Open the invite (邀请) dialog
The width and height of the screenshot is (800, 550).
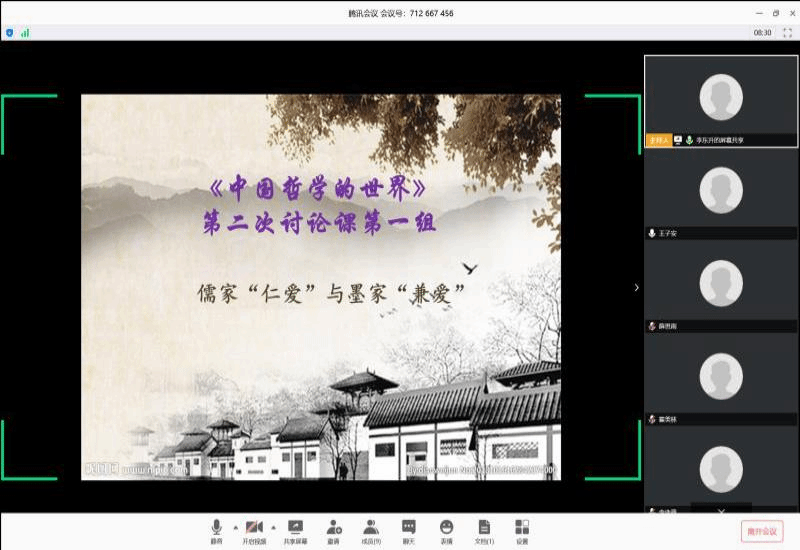pos(333,530)
